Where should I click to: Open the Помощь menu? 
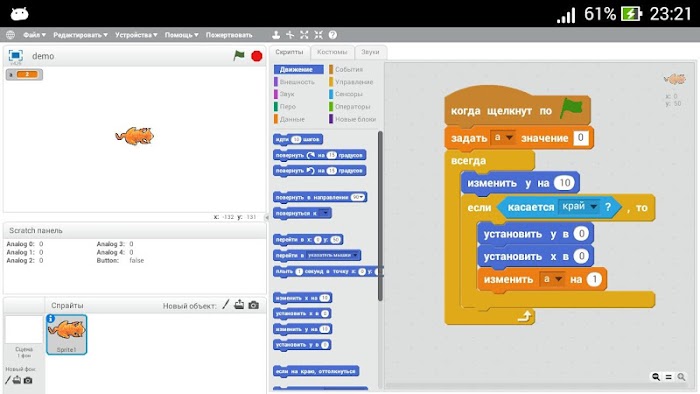(182, 35)
